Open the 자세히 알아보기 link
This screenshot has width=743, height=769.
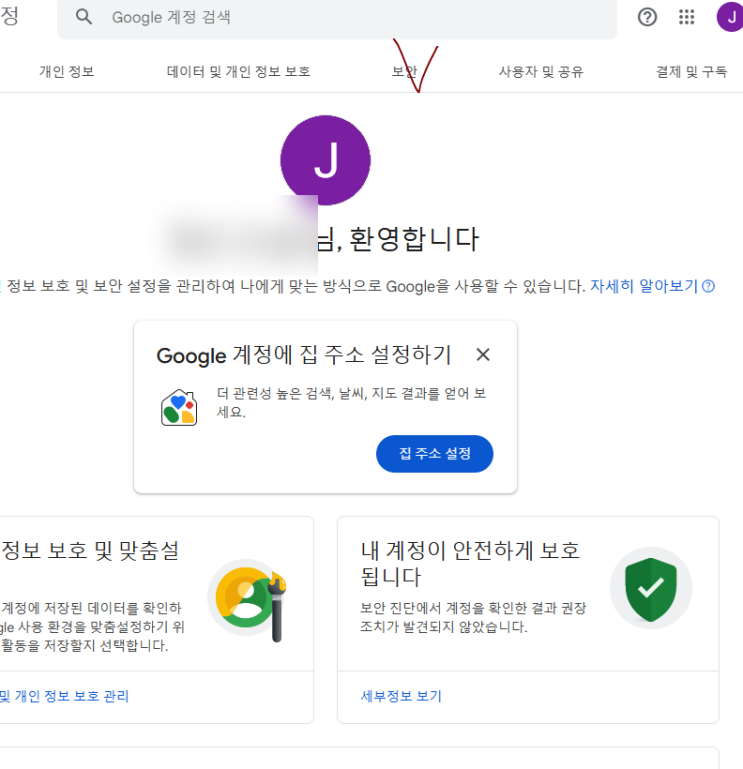point(643,286)
